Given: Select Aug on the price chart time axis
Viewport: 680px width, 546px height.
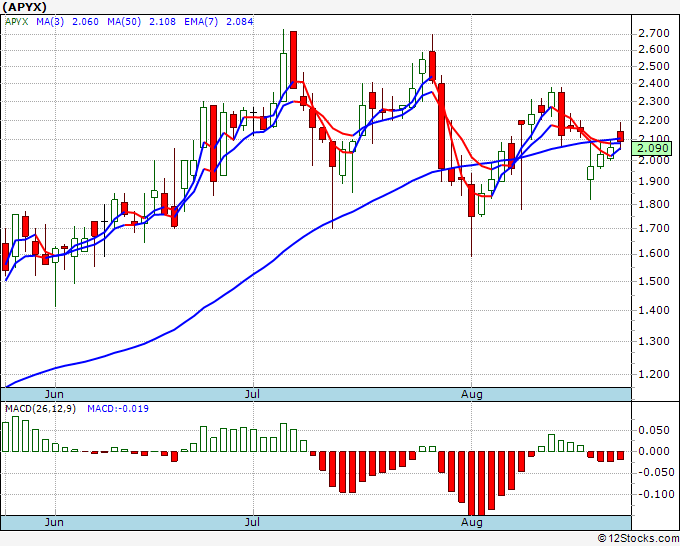Looking at the screenshot, I should coord(471,394).
